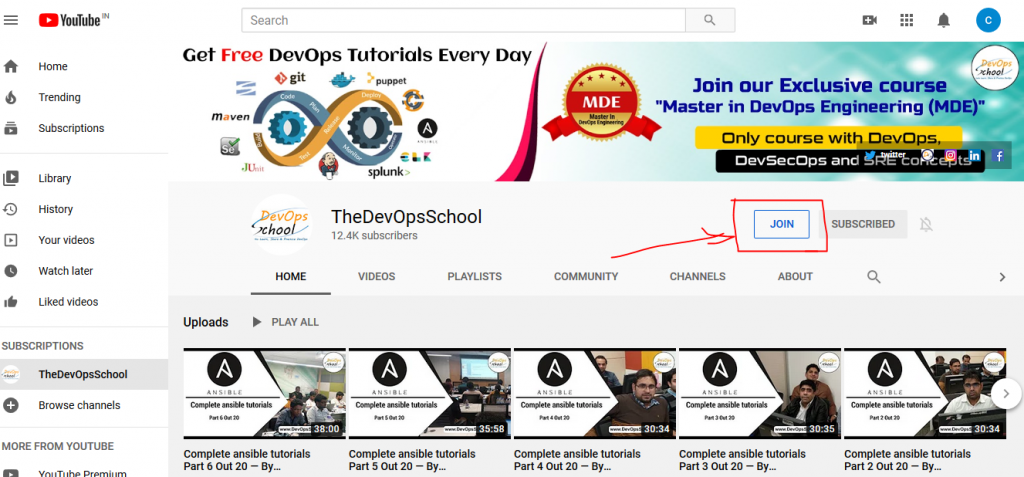Click the '12.4K subscribers' text

click(374, 235)
